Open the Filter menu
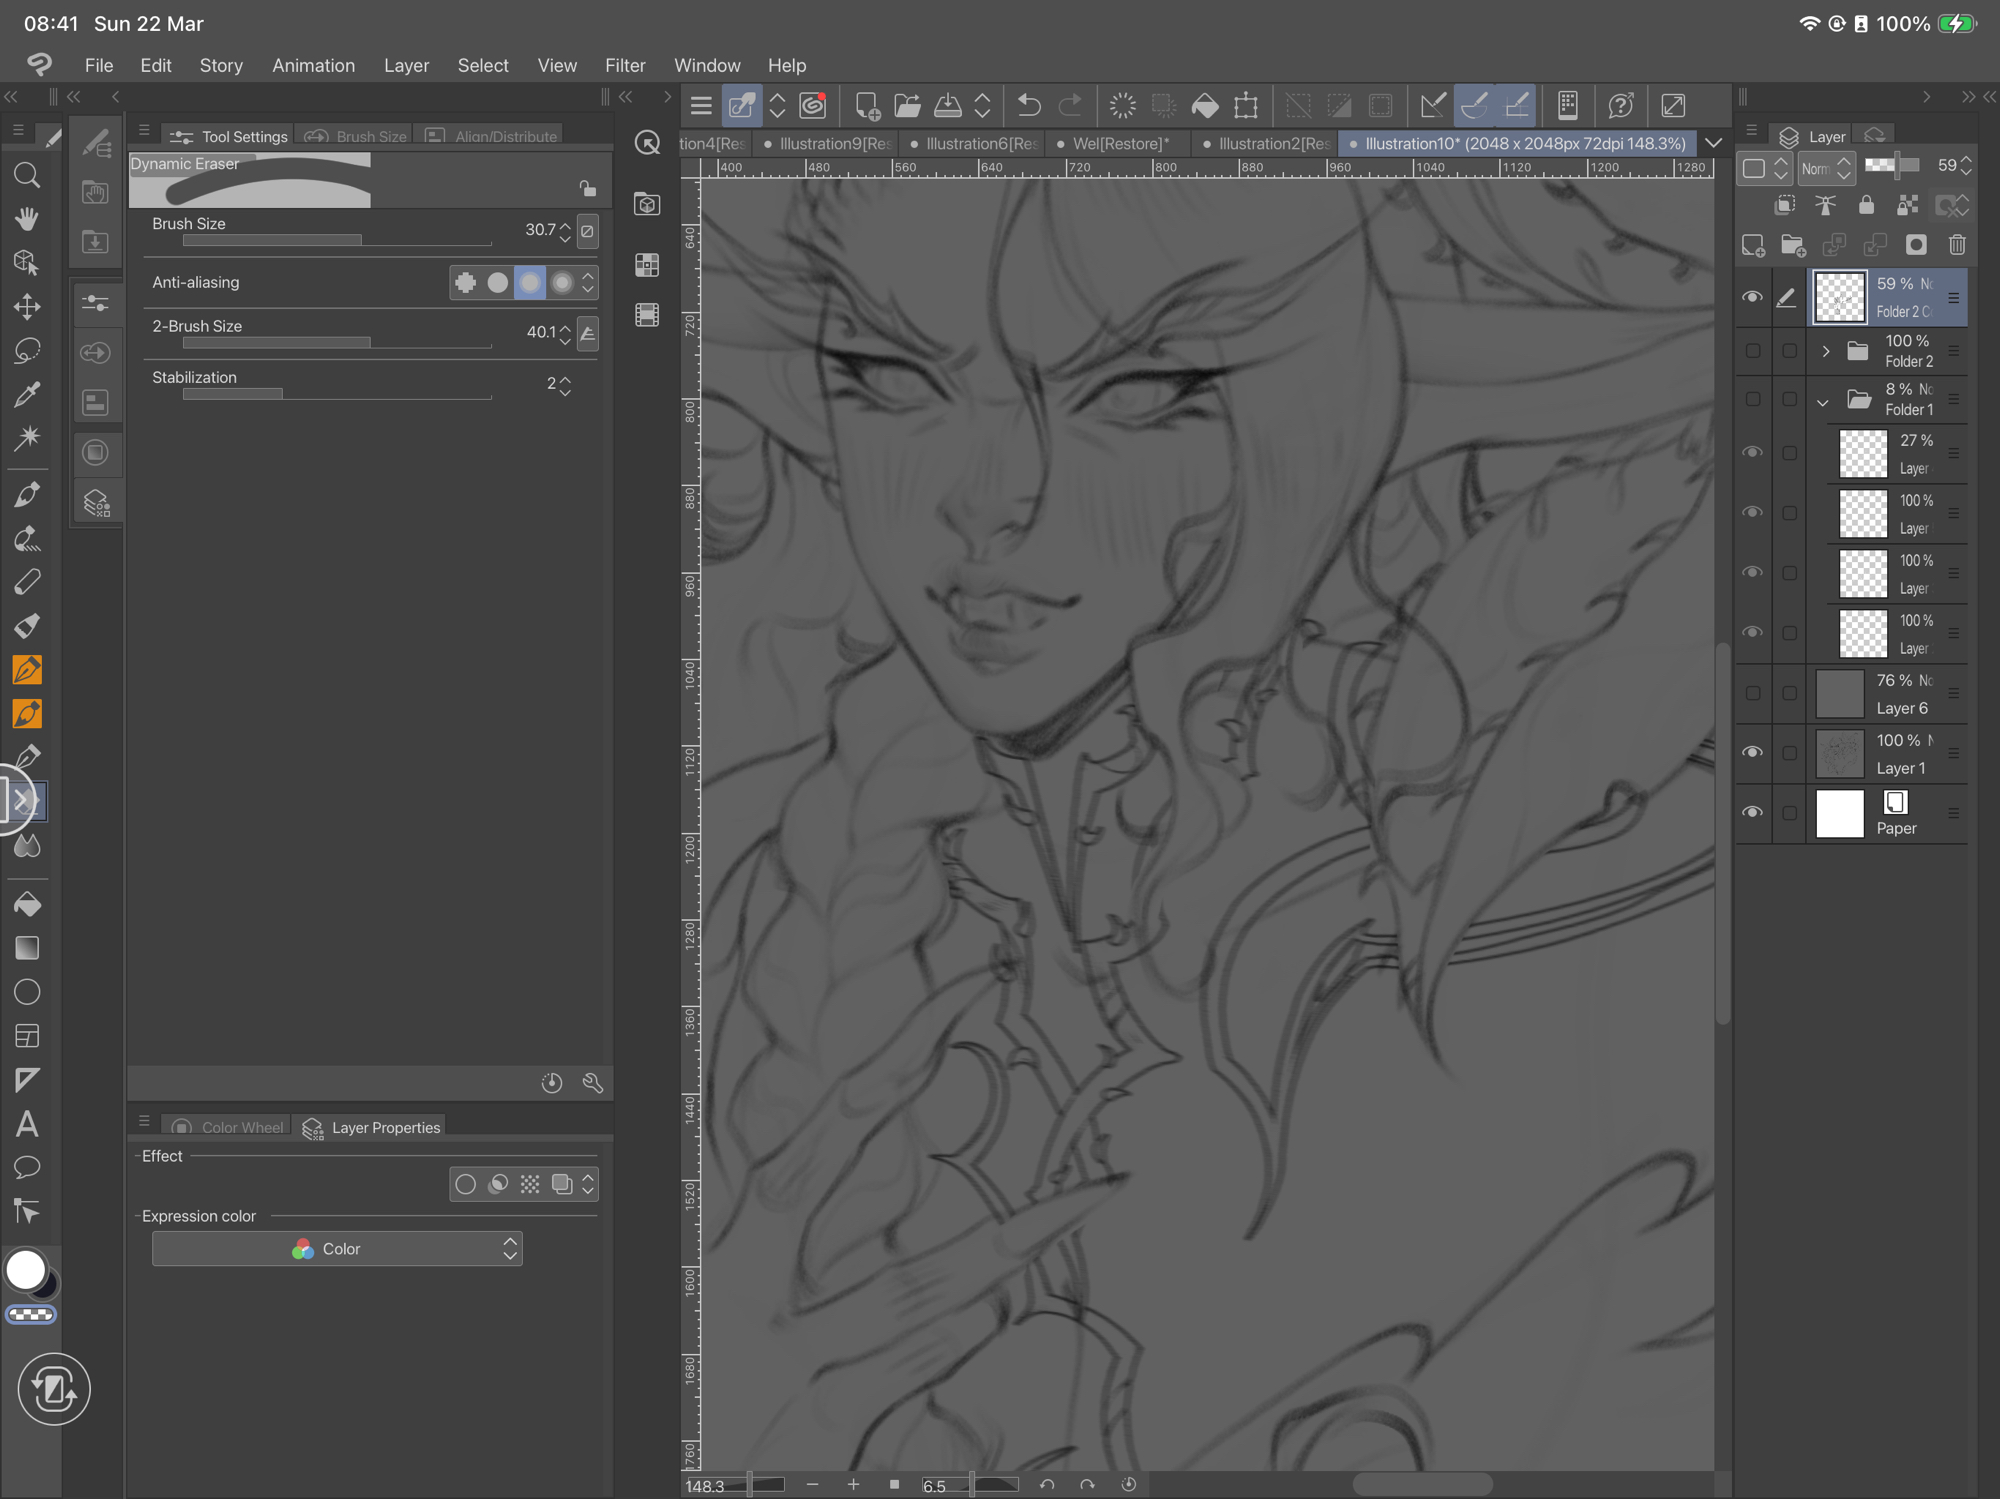The image size is (2000, 1499). (x=625, y=65)
